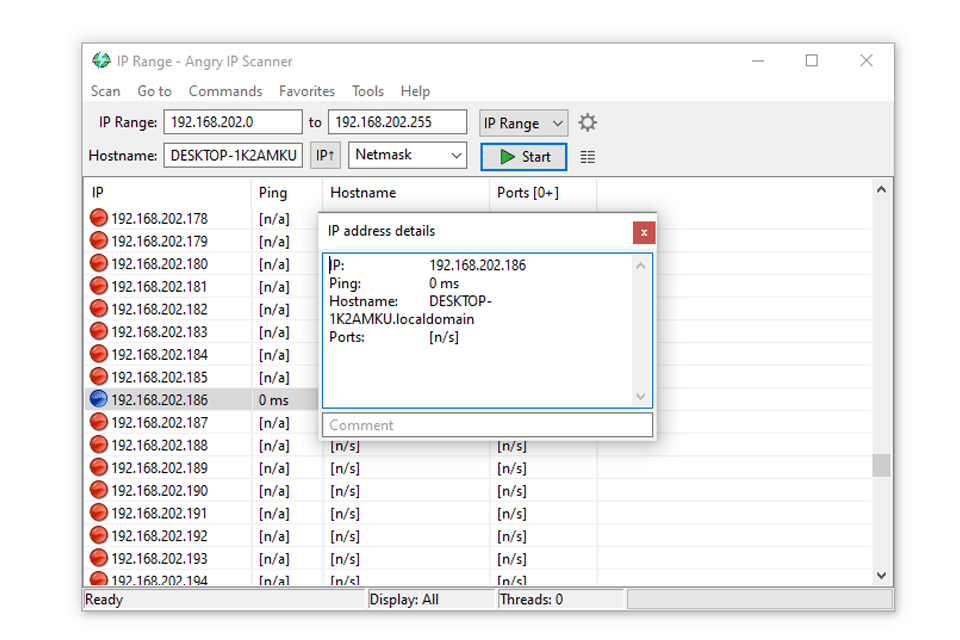960x640 pixels.
Task: Click the Display: All status bar entry
Action: coord(404,600)
